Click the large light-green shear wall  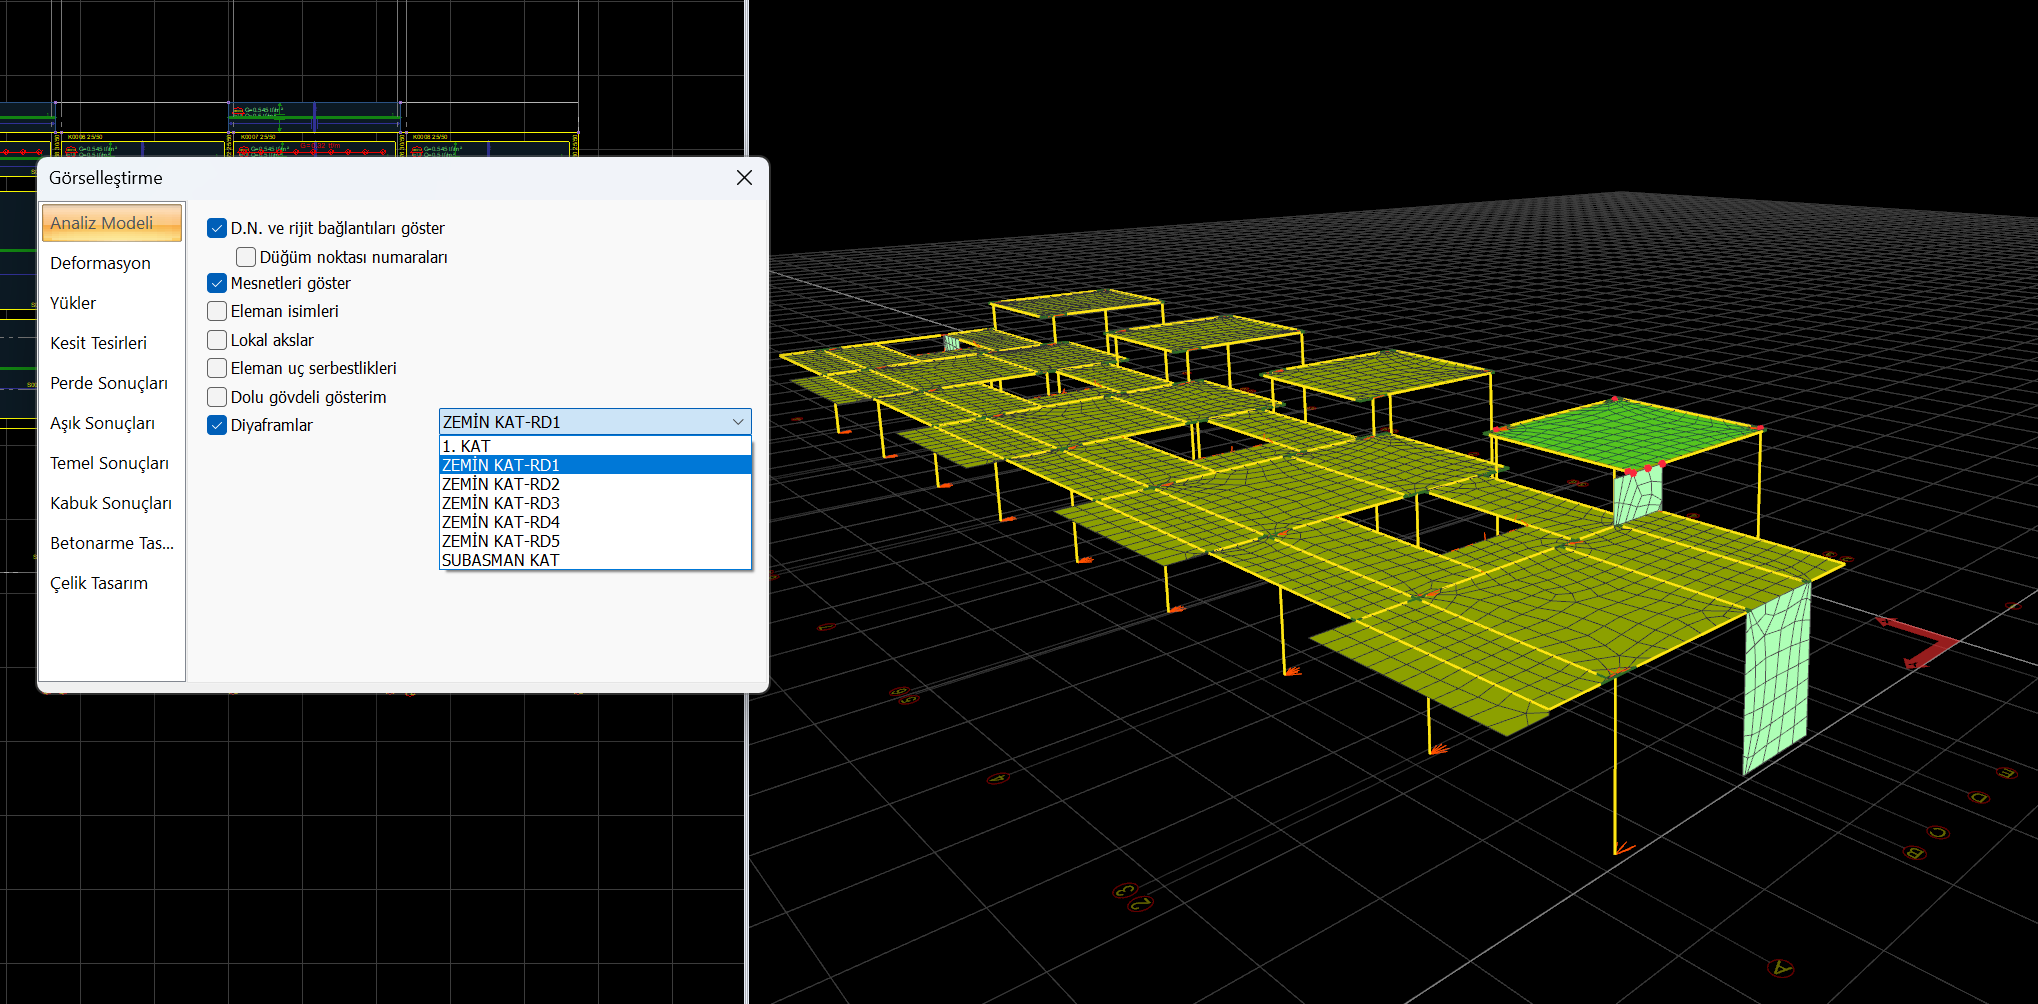point(1777,680)
